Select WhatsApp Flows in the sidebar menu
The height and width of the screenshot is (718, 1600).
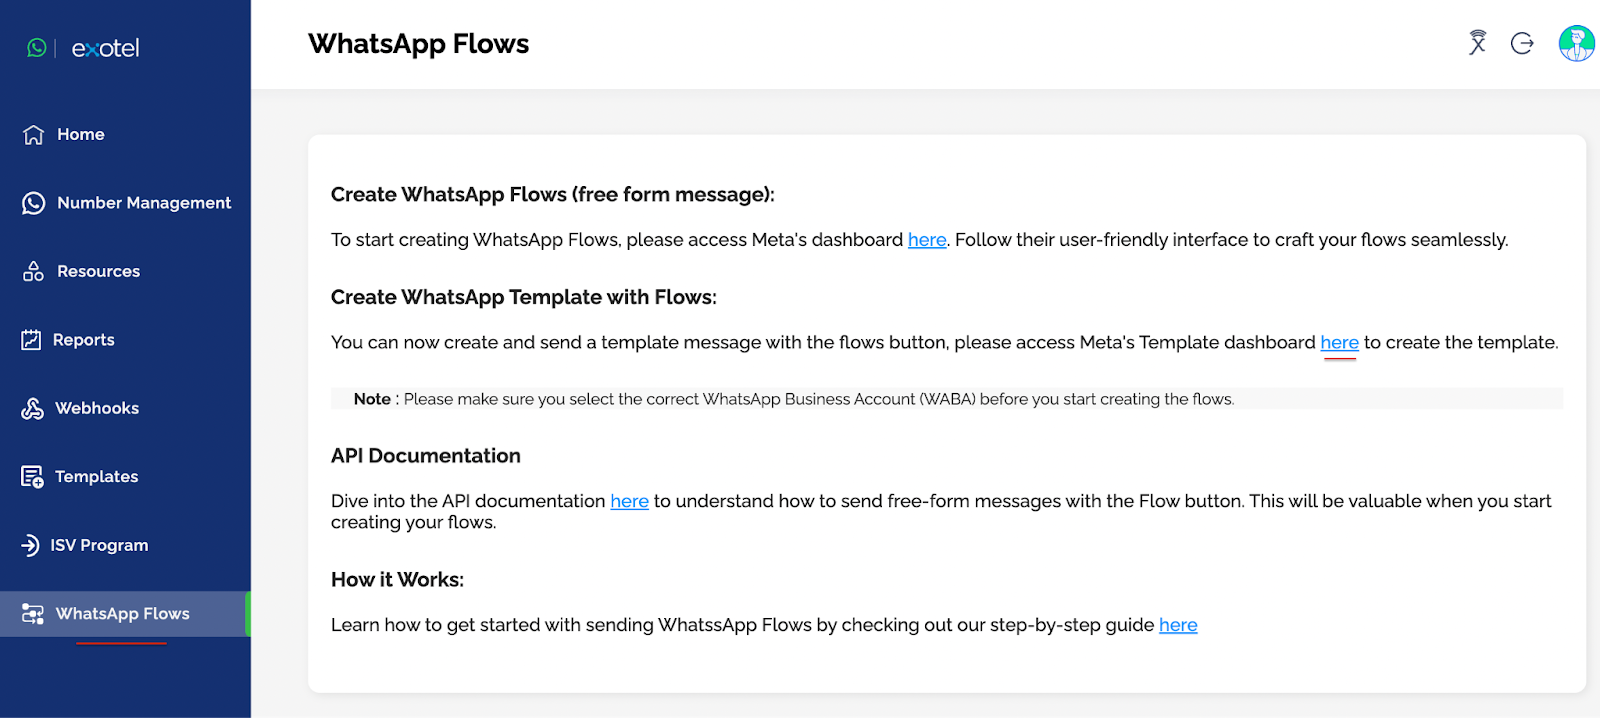(122, 613)
